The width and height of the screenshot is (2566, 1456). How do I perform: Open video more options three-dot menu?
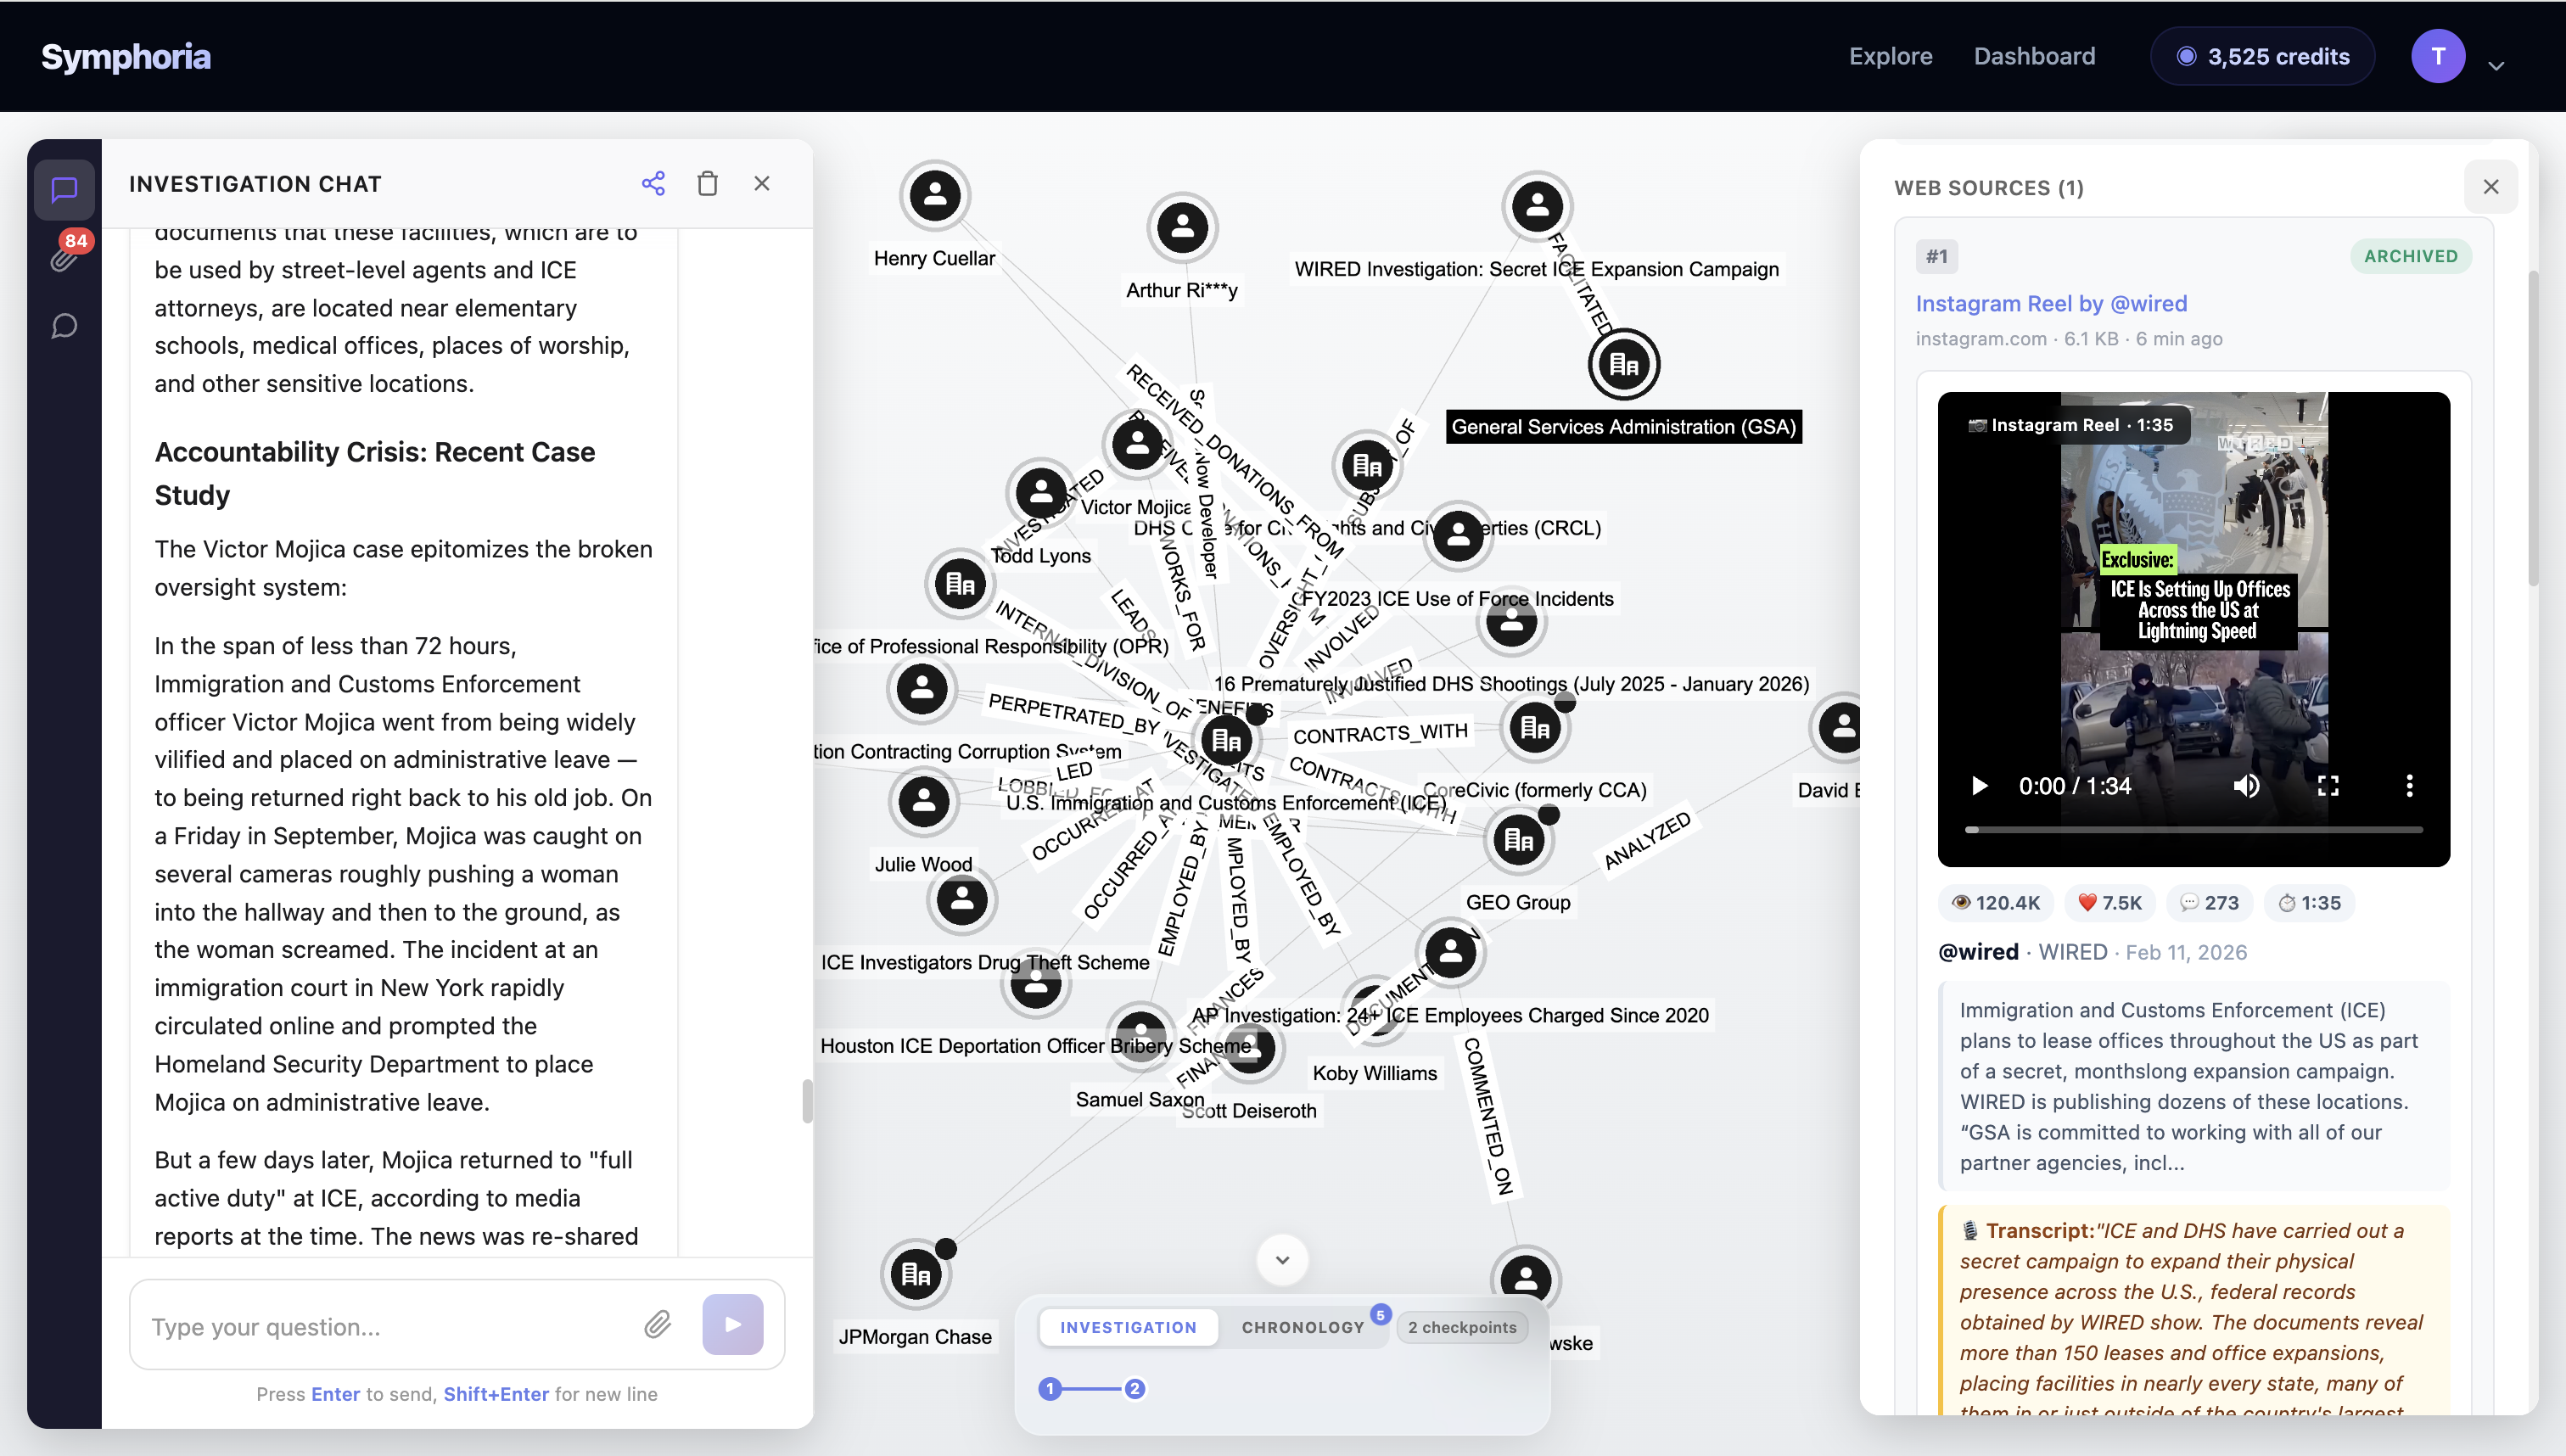coord(2409,786)
